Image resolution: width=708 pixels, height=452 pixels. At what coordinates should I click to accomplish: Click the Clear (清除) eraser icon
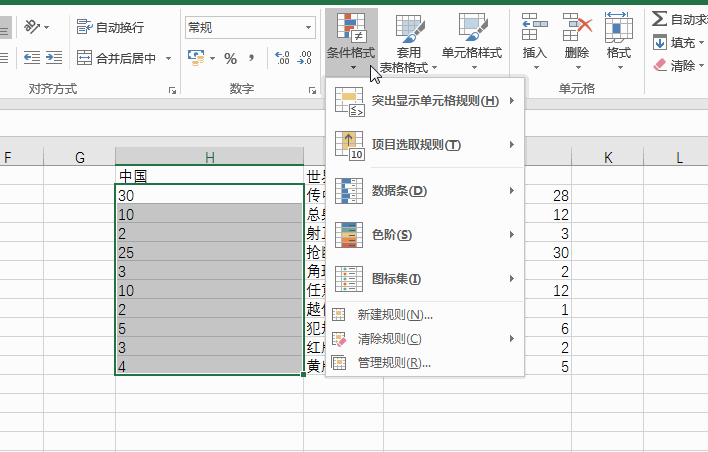click(660, 65)
